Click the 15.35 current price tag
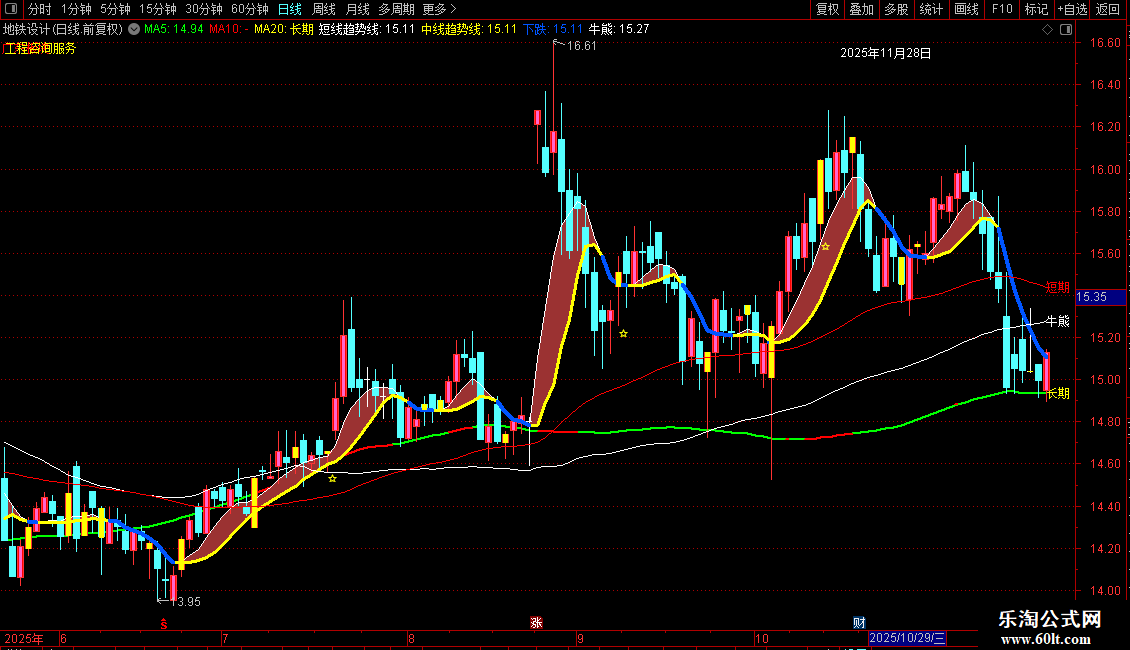Image resolution: width=1130 pixels, height=650 pixels. (x=1100, y=297)
